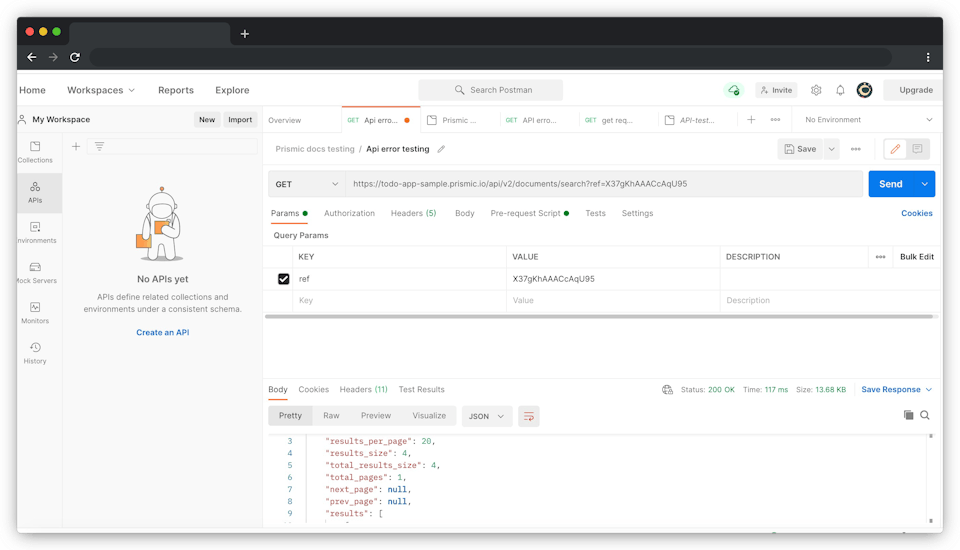Open the History sidebar section
This screenshot has width=960, height=550.
coord(35,353)
